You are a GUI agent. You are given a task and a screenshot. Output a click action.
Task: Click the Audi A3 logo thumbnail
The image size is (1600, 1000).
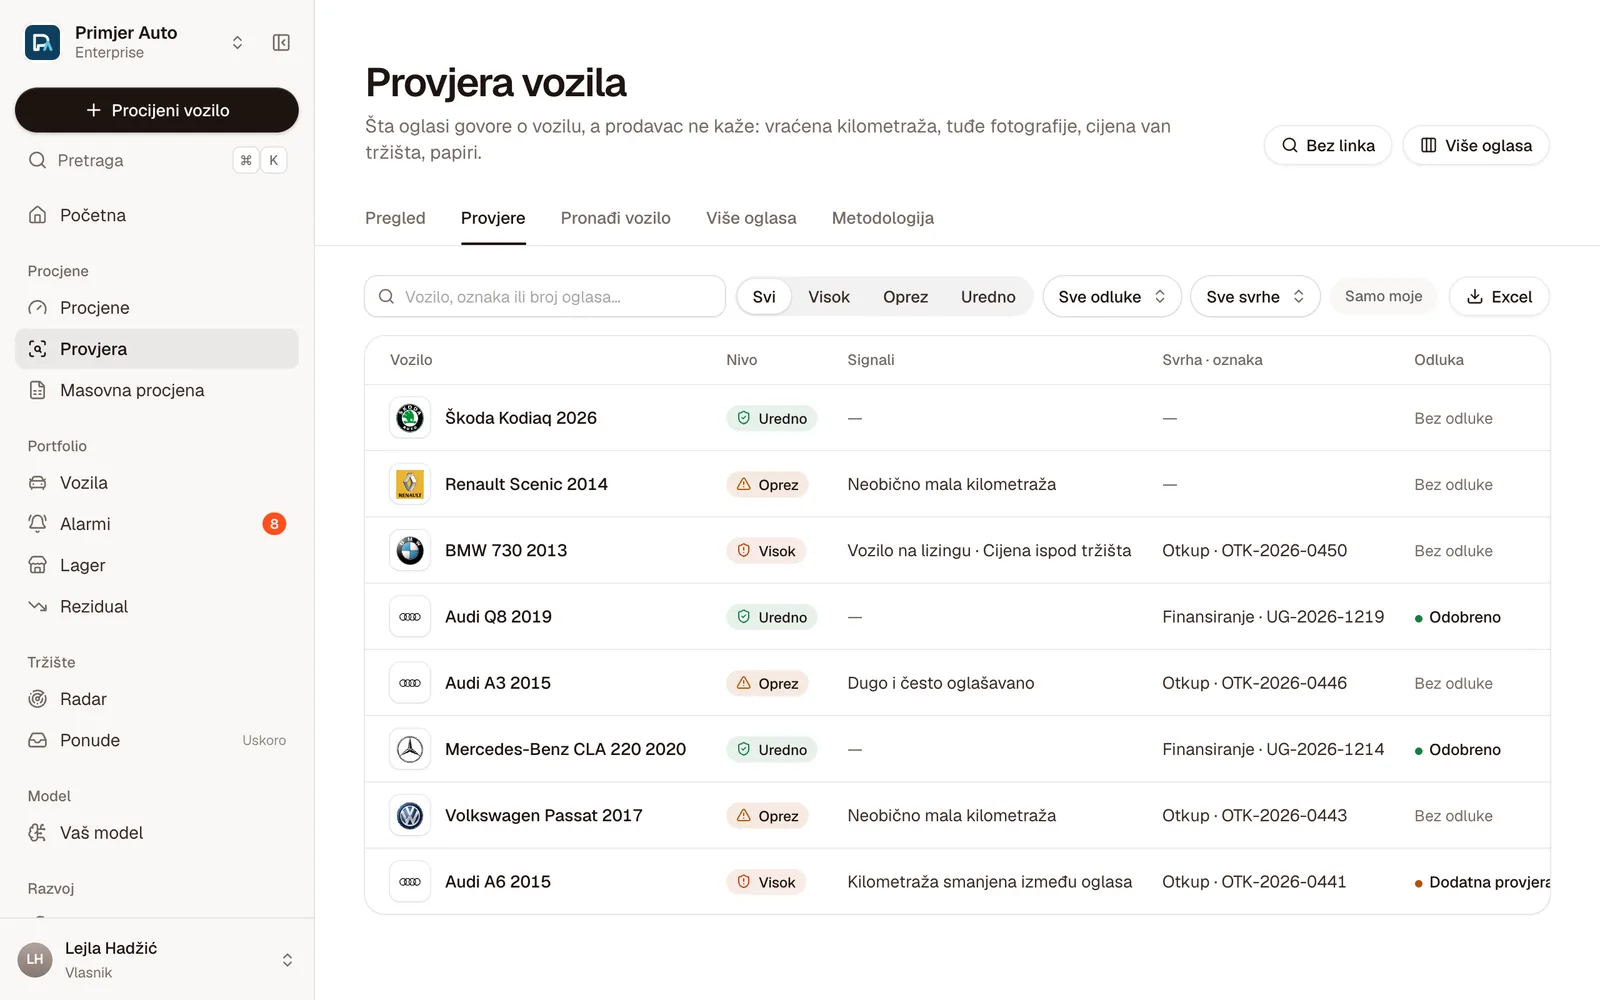click(410, 683)
